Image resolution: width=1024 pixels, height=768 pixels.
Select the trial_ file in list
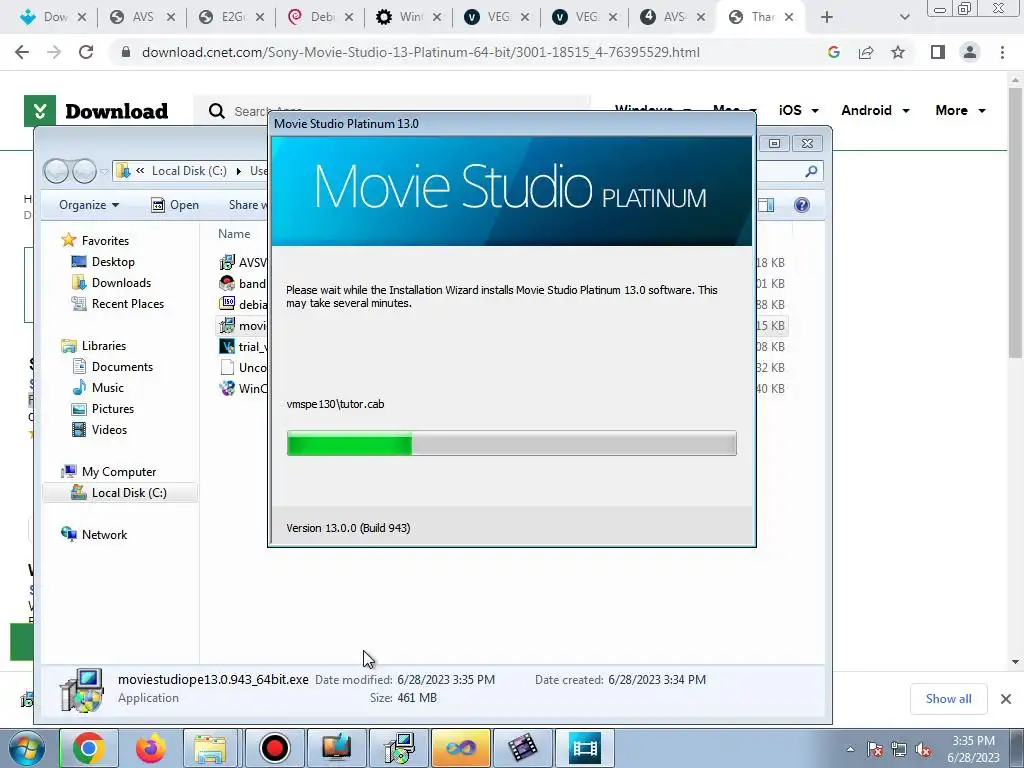click(x=244, y=347)
